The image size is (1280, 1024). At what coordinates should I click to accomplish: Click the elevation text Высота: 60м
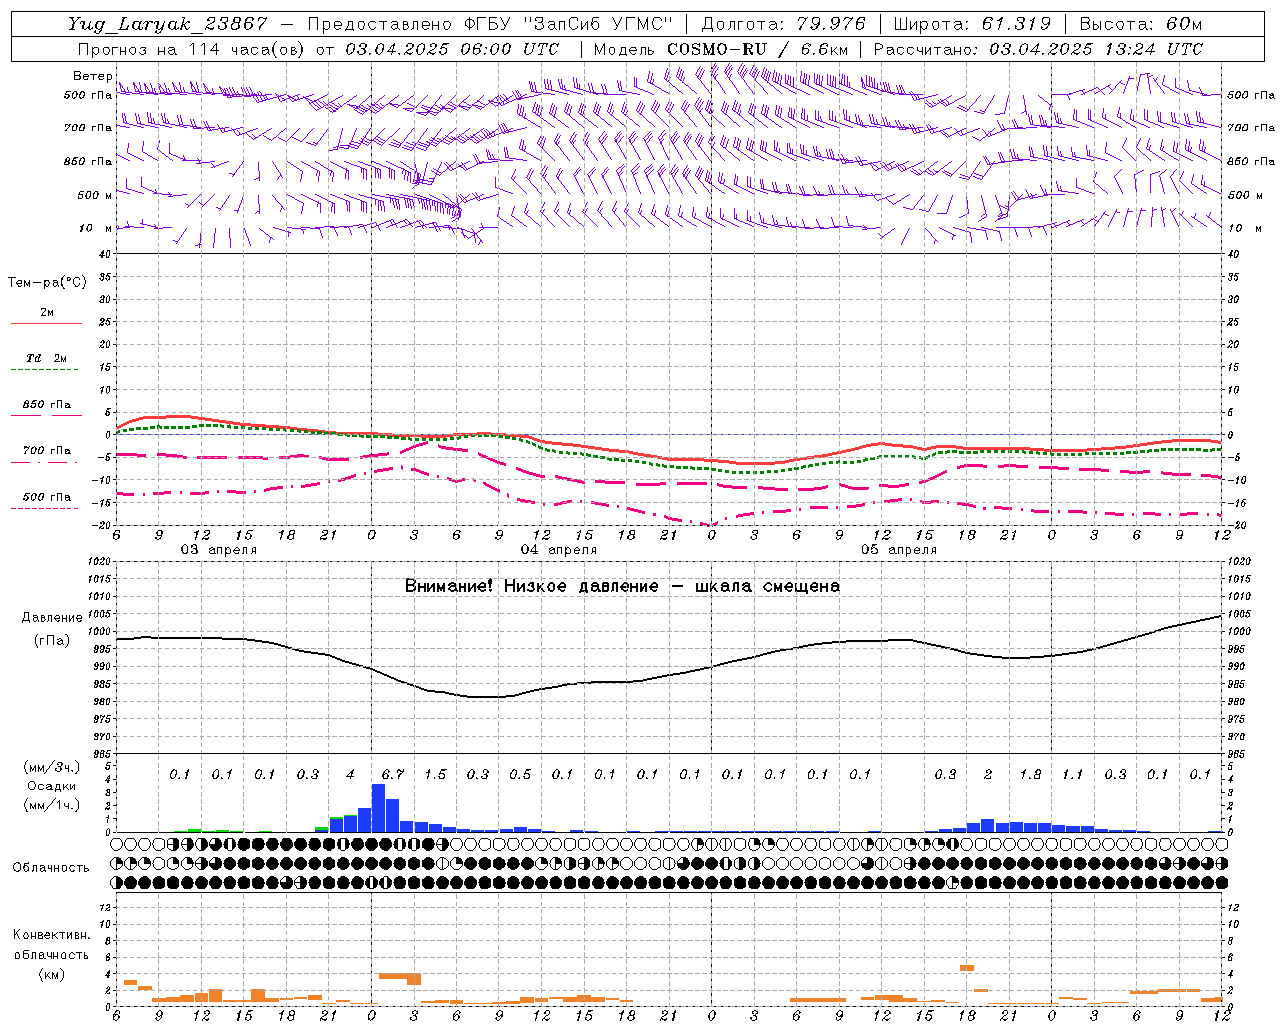[1141, 24]
